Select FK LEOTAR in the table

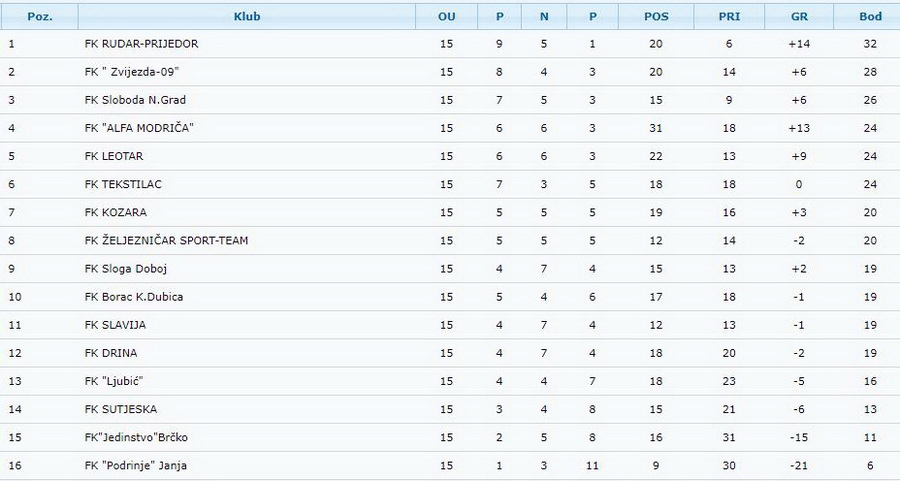114,156
